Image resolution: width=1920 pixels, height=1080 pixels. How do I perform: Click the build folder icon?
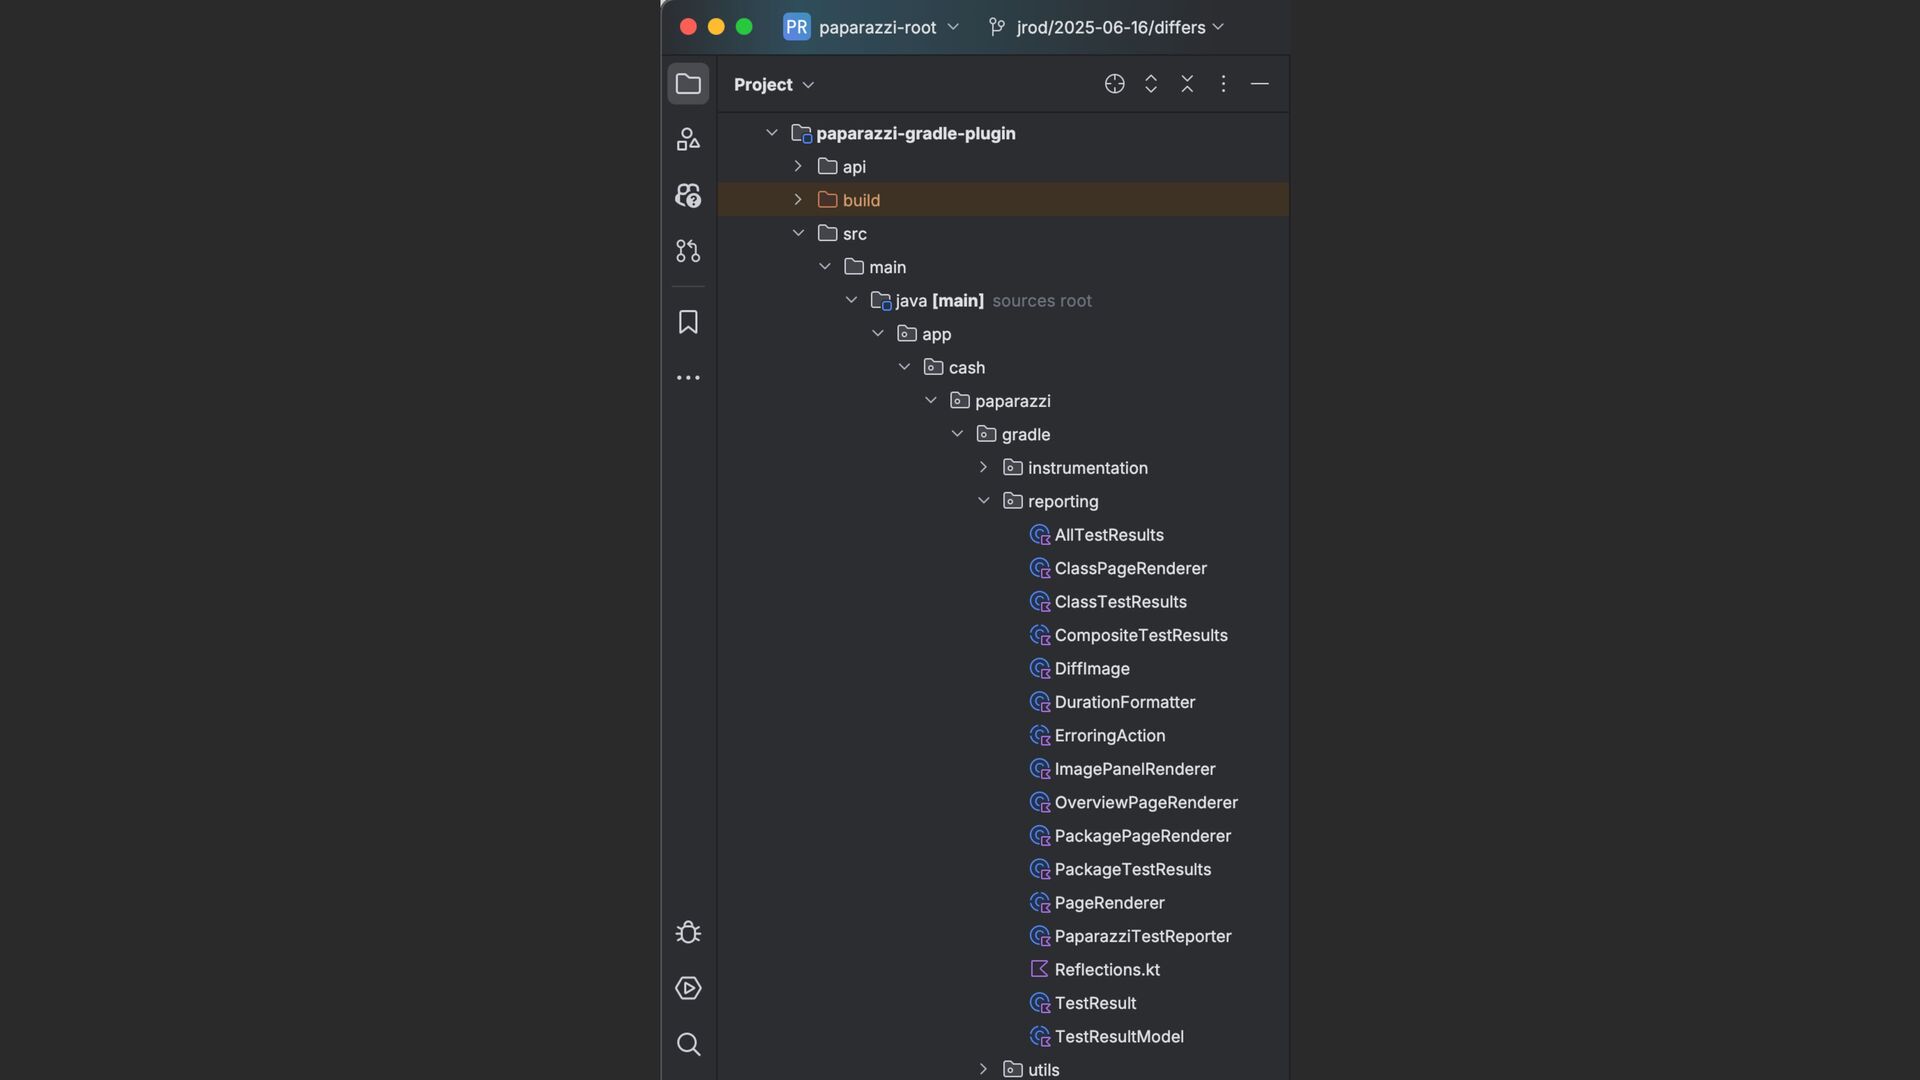click(x=827, y=200)
